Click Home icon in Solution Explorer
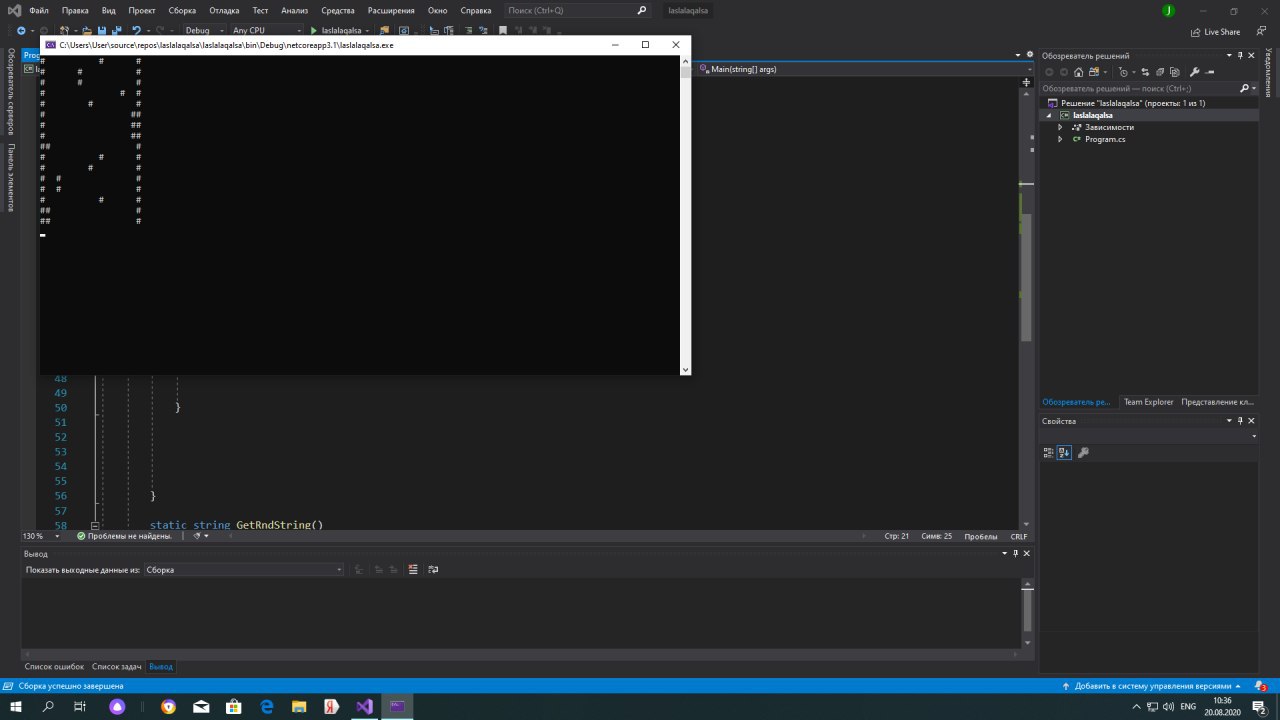 pyautogui.click(x=1077, y=72)
